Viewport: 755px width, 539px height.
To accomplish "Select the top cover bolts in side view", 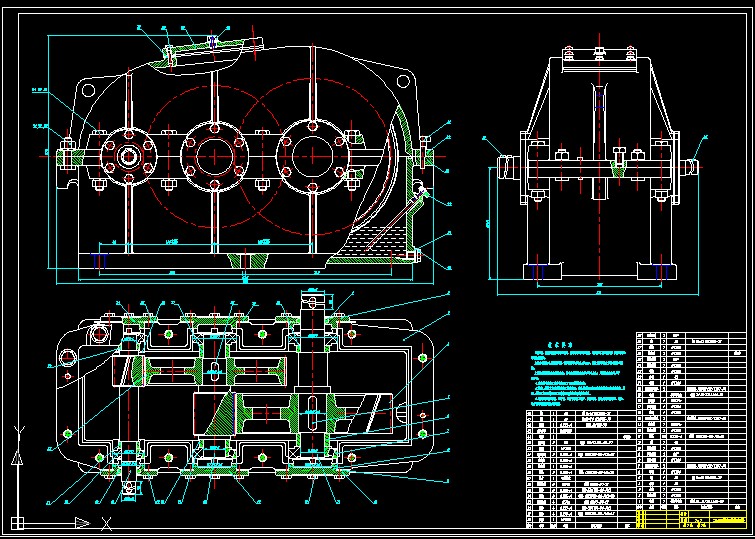I will 599,50.
